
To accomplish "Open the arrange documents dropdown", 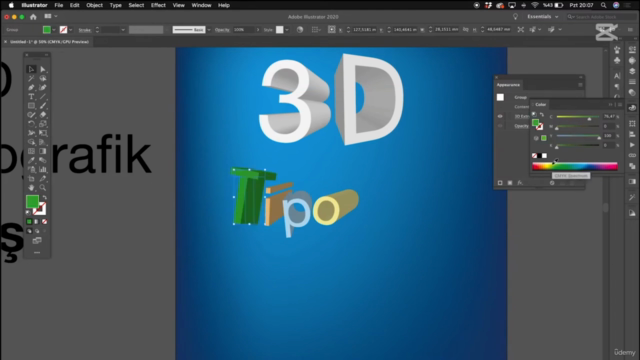I will pyautogui.click(x=51, y=16).
